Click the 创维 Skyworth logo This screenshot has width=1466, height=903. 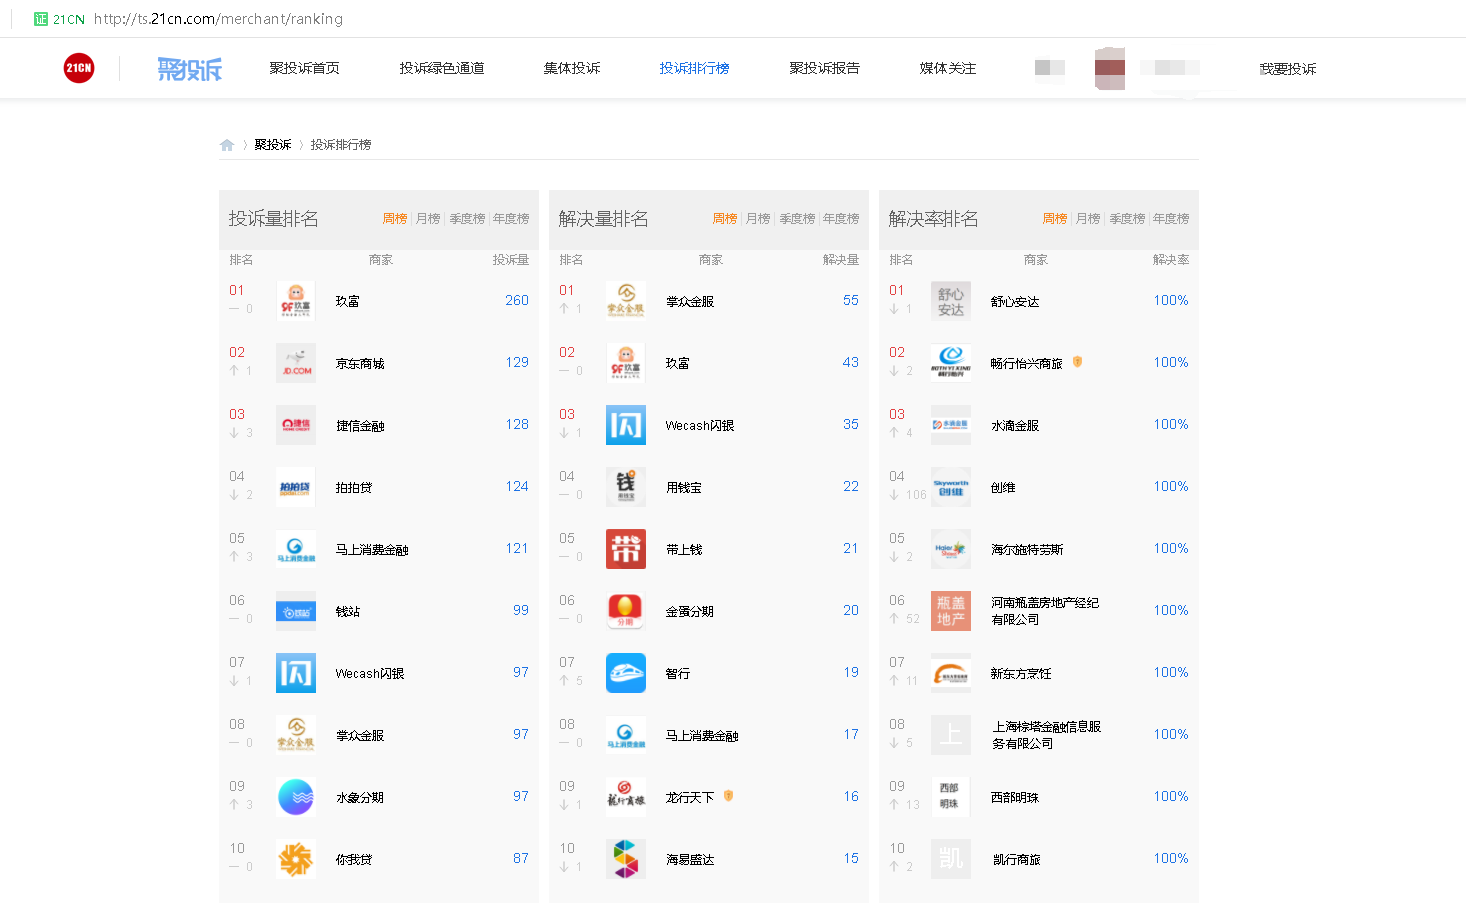951,487
